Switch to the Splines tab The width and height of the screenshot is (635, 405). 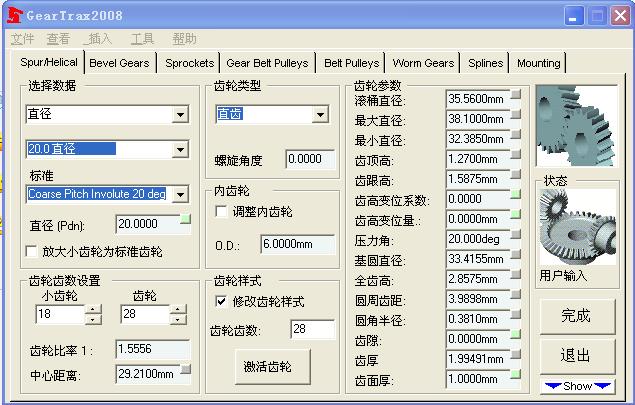486,63
